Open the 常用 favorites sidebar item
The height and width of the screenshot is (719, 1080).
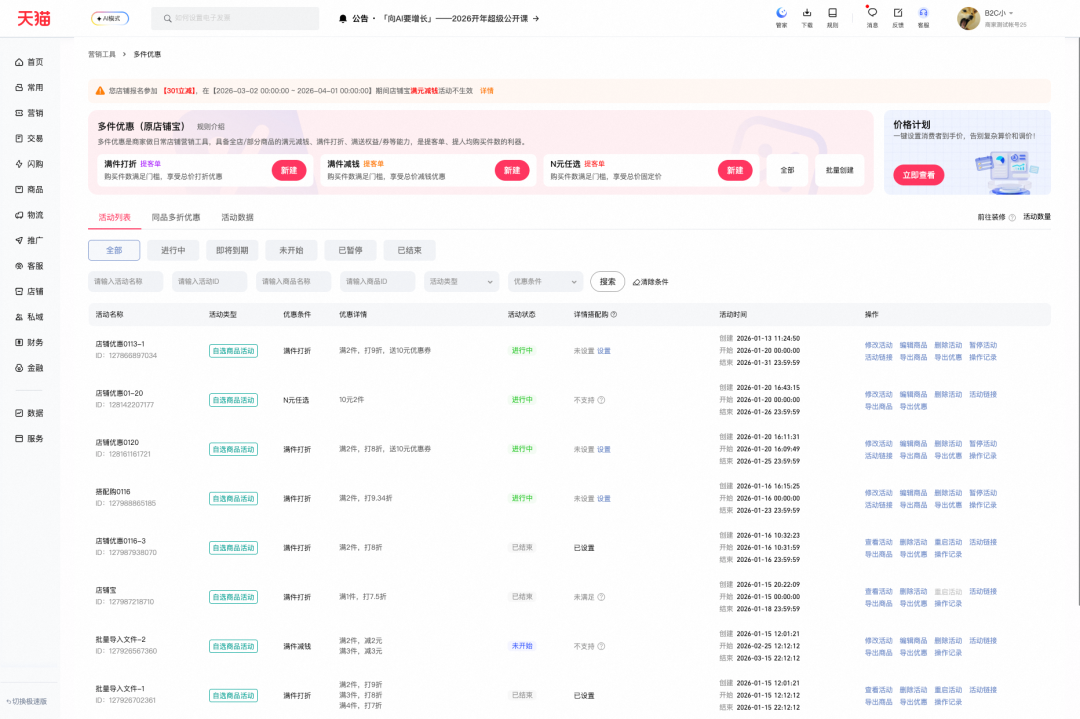pyautogui.click(x=29, y=87)
